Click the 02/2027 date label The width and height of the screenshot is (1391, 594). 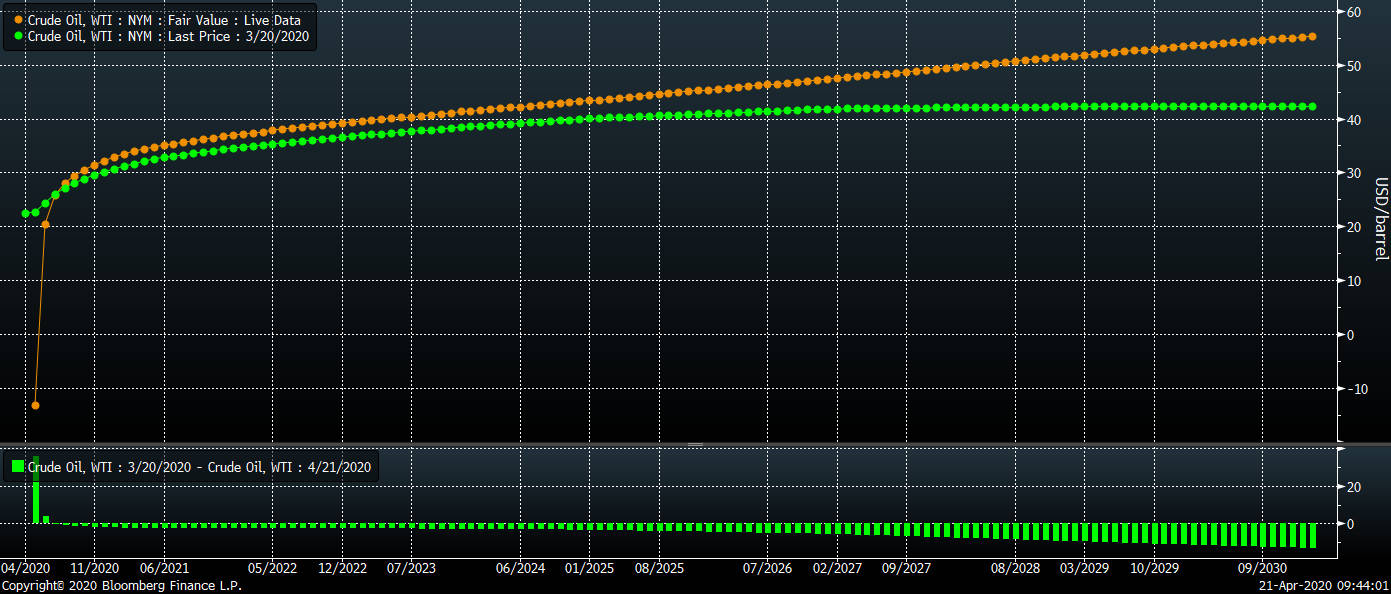click(x=837, y=568)
